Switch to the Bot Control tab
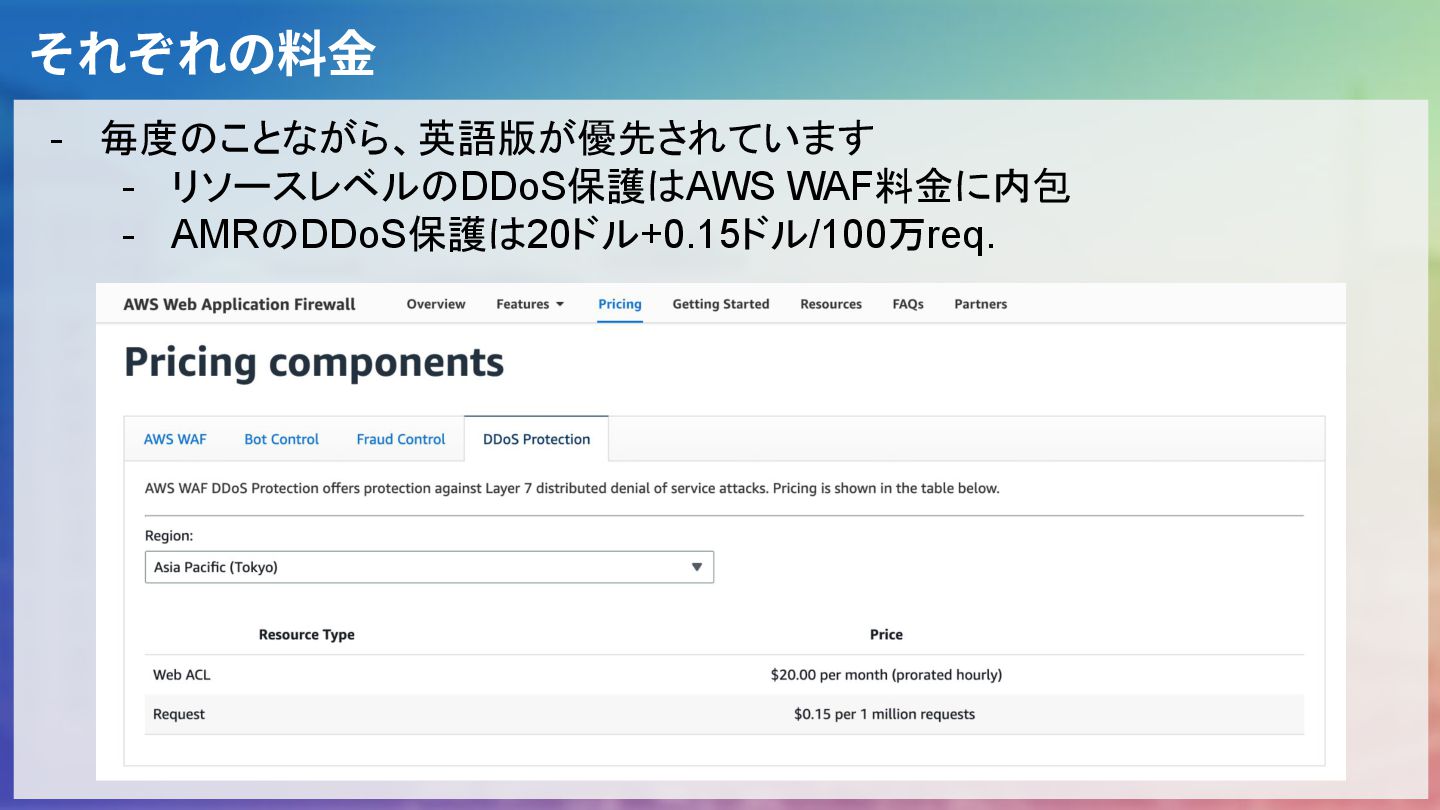This screenshot has height=810, width=1440. click(x=282, y=439)
